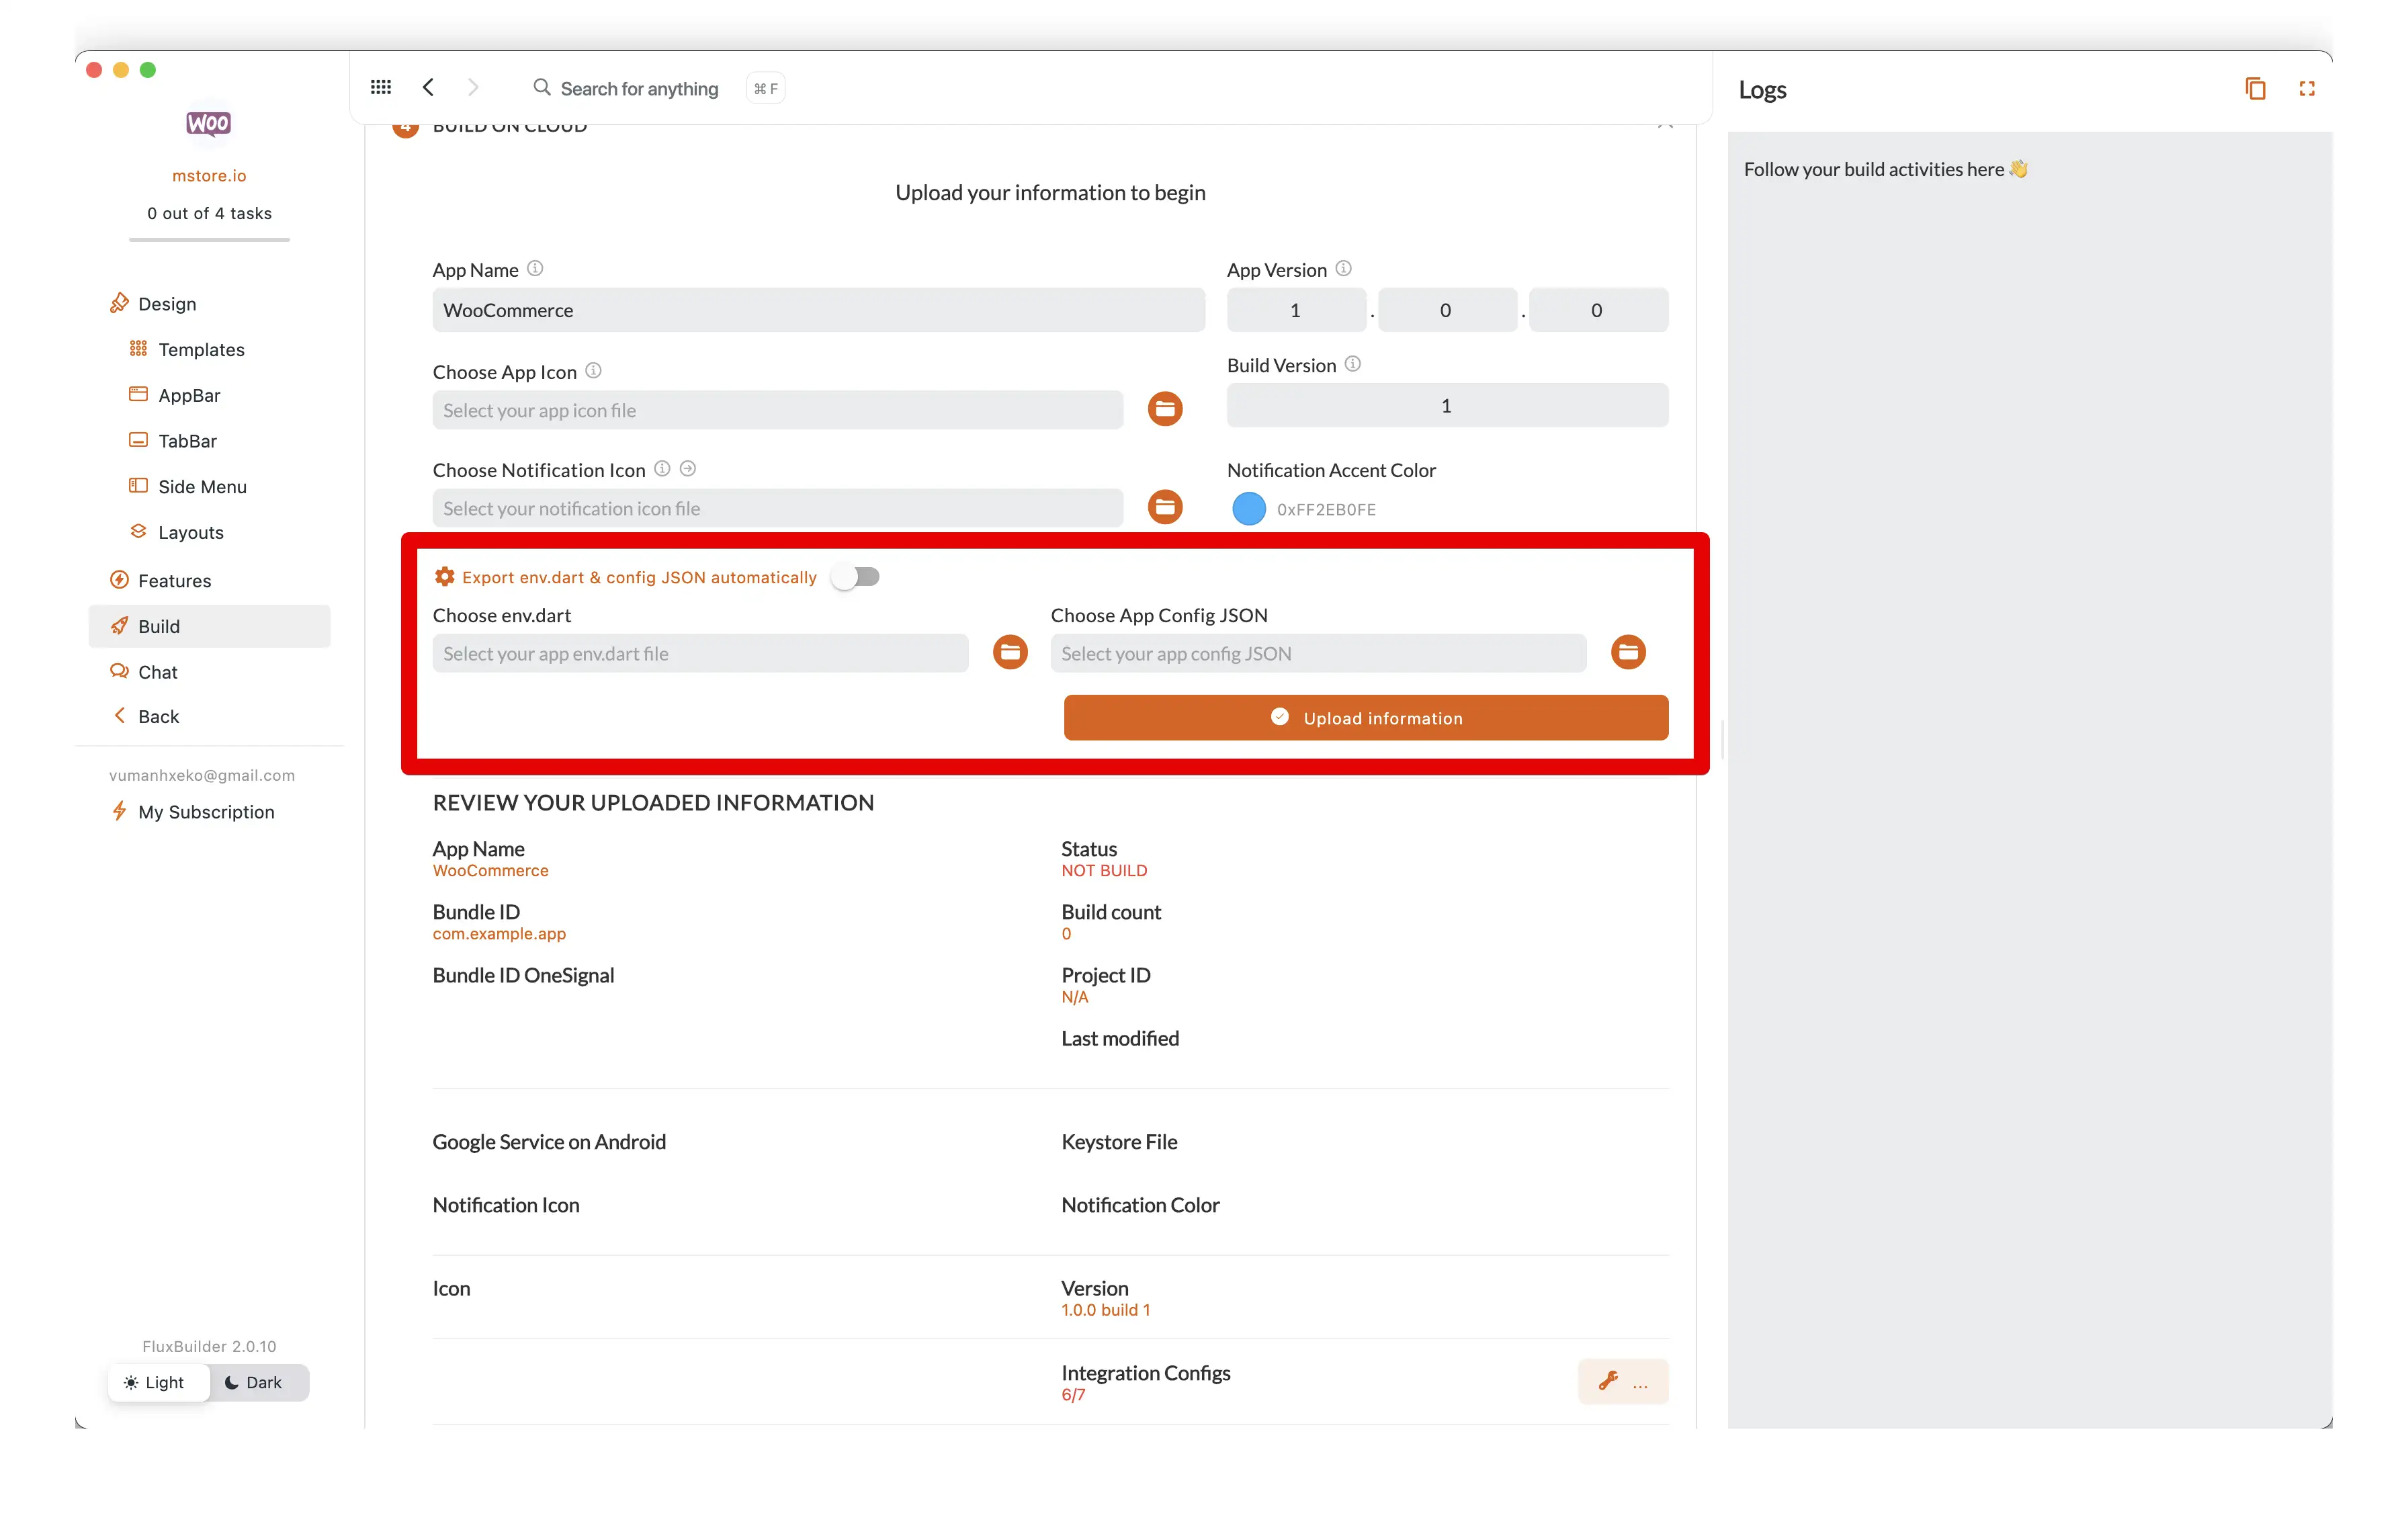The image size is (2408, 1528).
Task: Open the Templates sidebar item
Action: click(x=201, y=349)
